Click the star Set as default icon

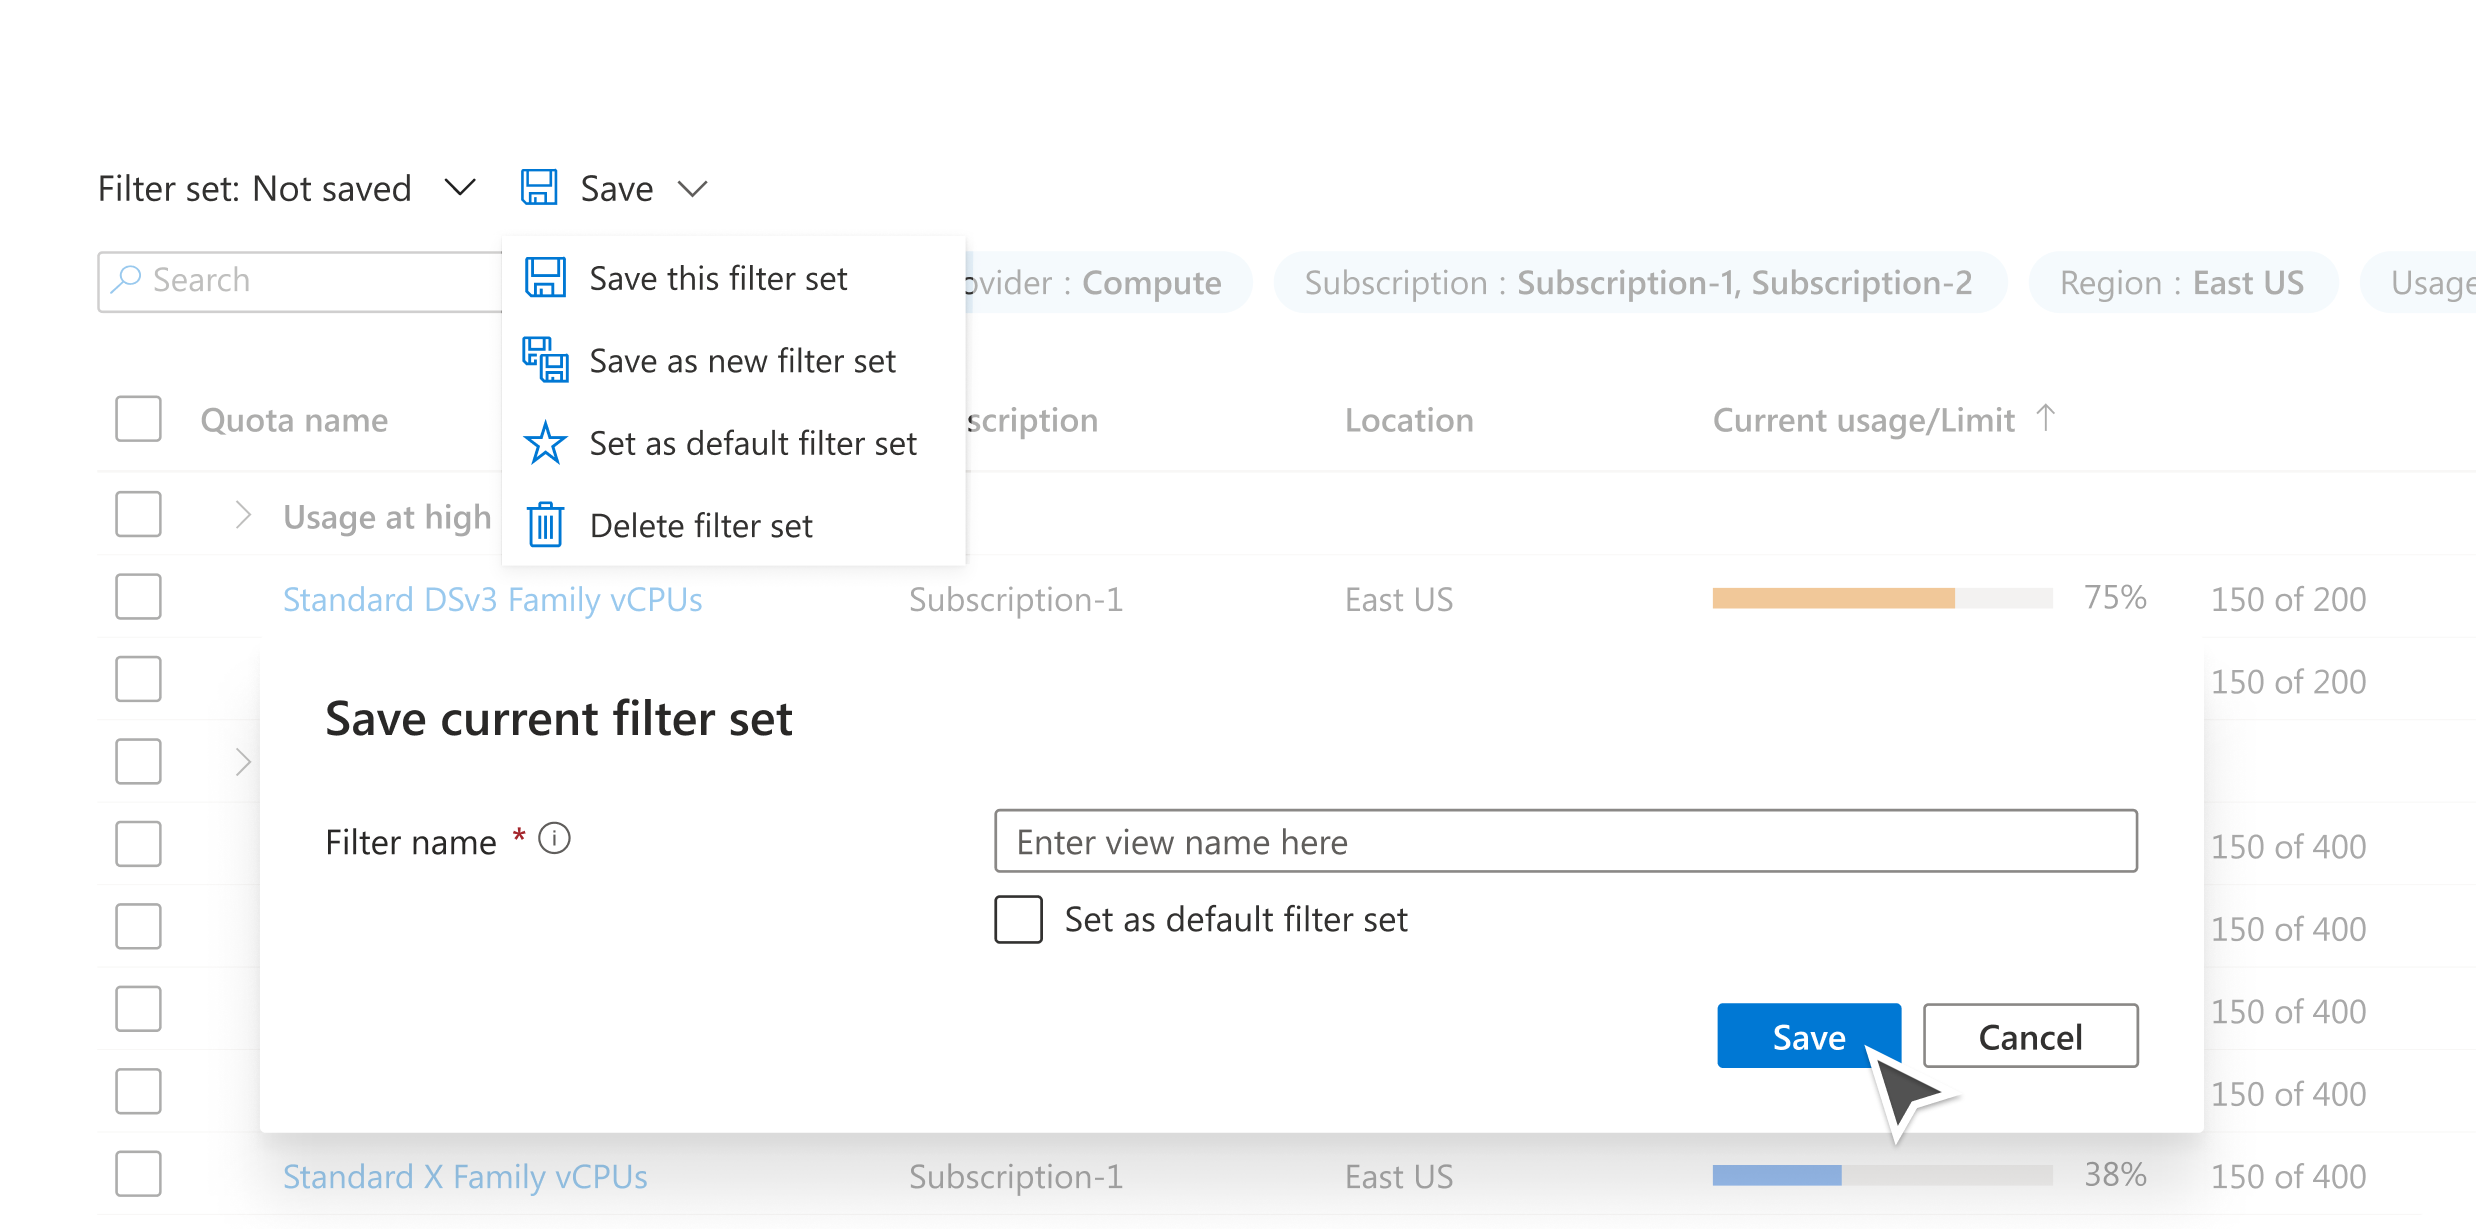point(545,443)
